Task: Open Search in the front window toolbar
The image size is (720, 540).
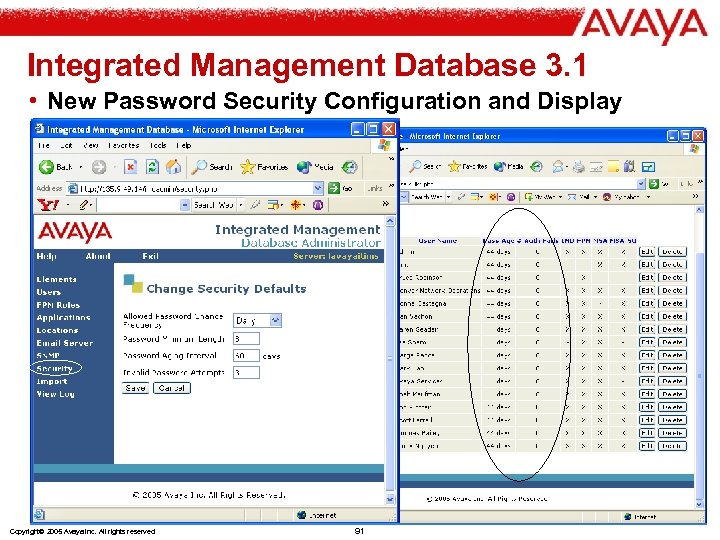Action: pyautogui.click(x=212, y=167)
